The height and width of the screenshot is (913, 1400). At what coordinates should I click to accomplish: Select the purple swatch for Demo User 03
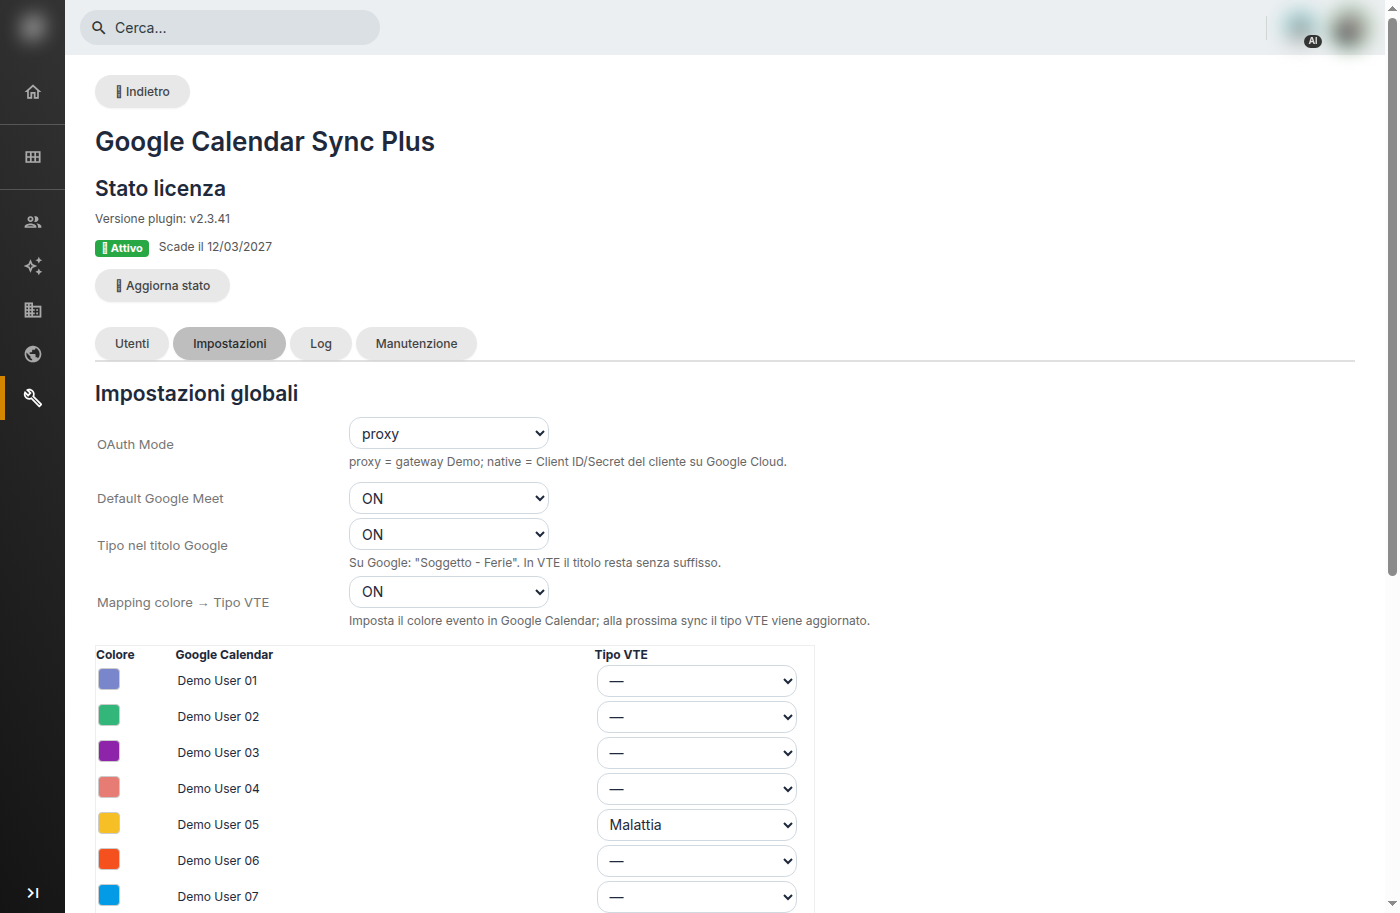coord(109,751)
